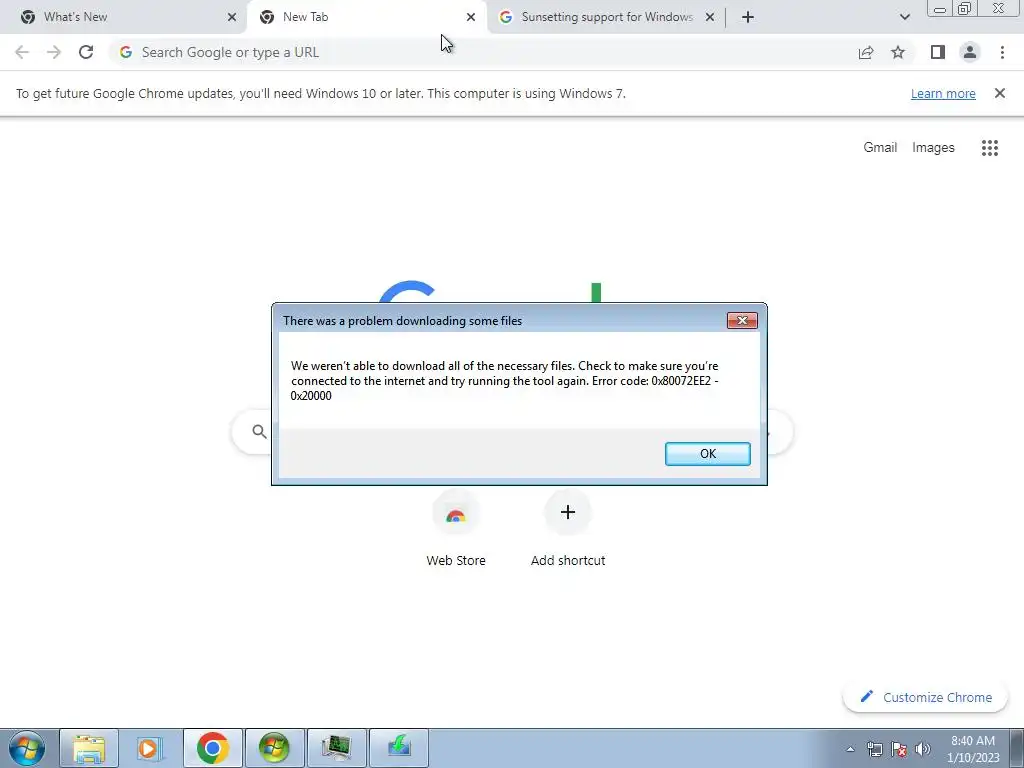Open the Chrome profile avatar

tap(970, 52)
